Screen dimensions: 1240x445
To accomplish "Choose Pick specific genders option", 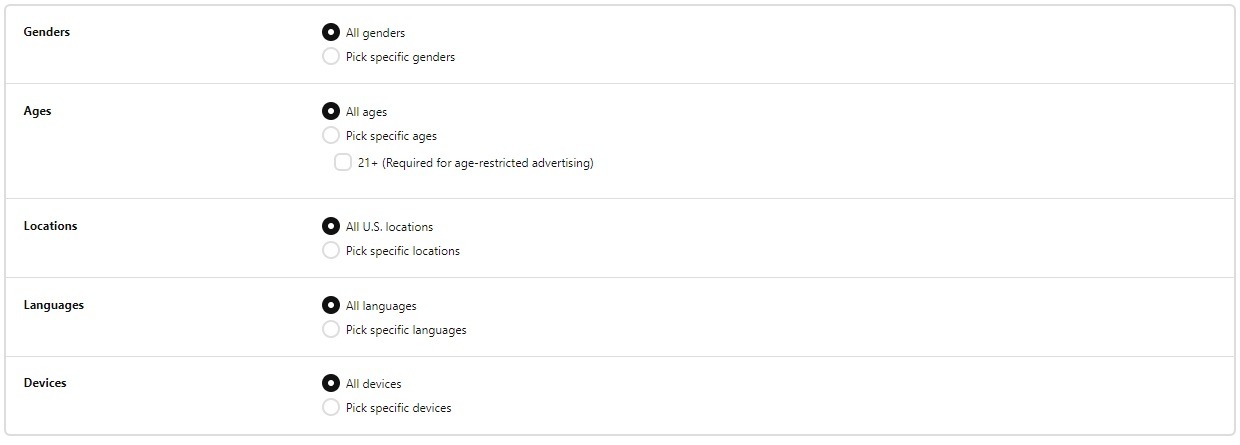I will (x=331, y=57).
